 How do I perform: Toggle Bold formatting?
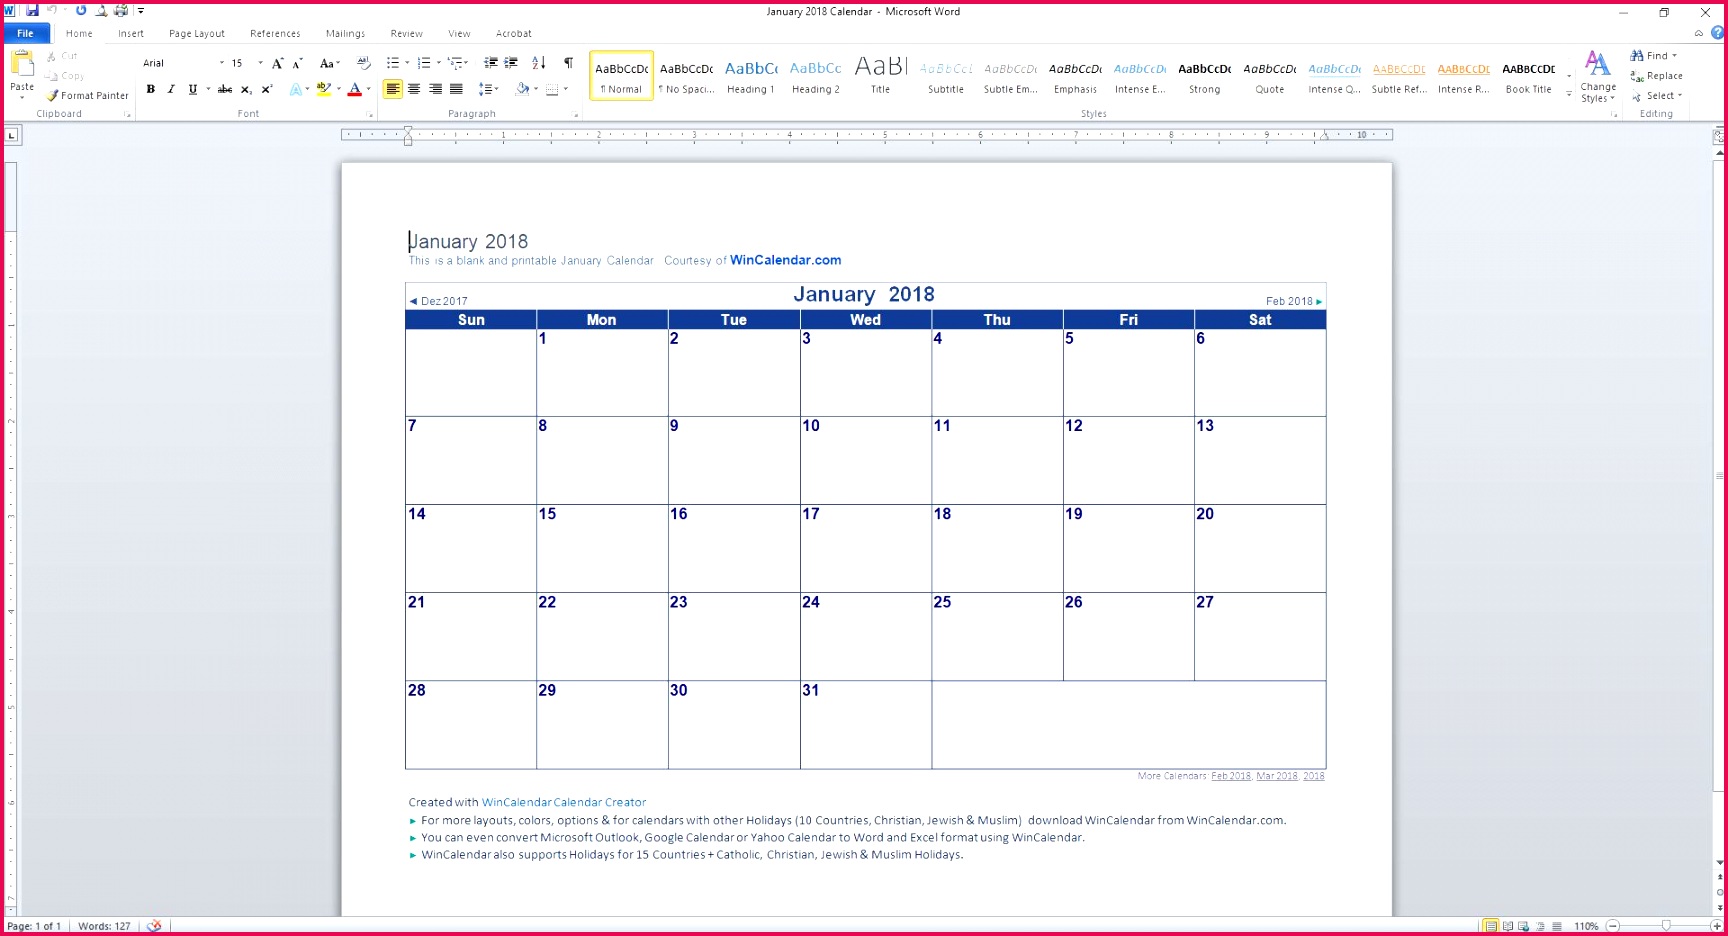coord(151,89)
